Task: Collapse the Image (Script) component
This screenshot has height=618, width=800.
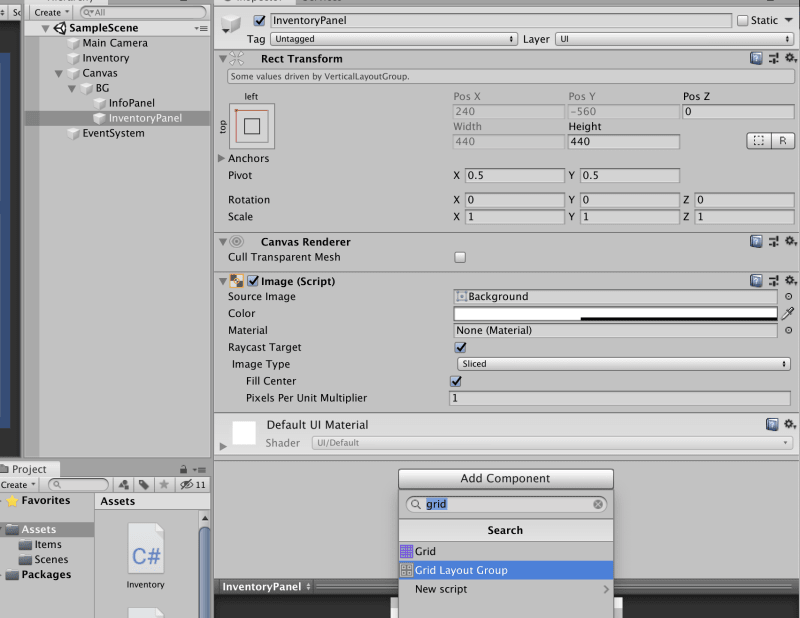Action: point(223,281)
